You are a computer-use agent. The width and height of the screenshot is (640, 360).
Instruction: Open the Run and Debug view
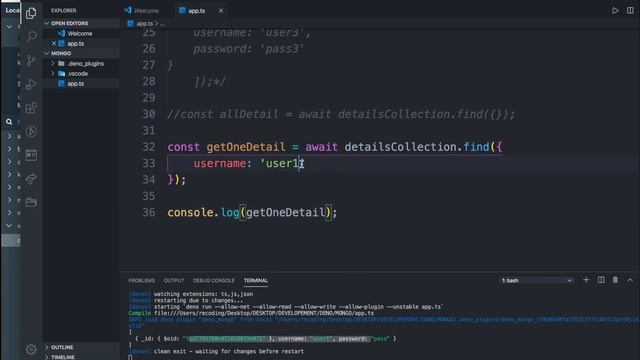coord(31,84)
